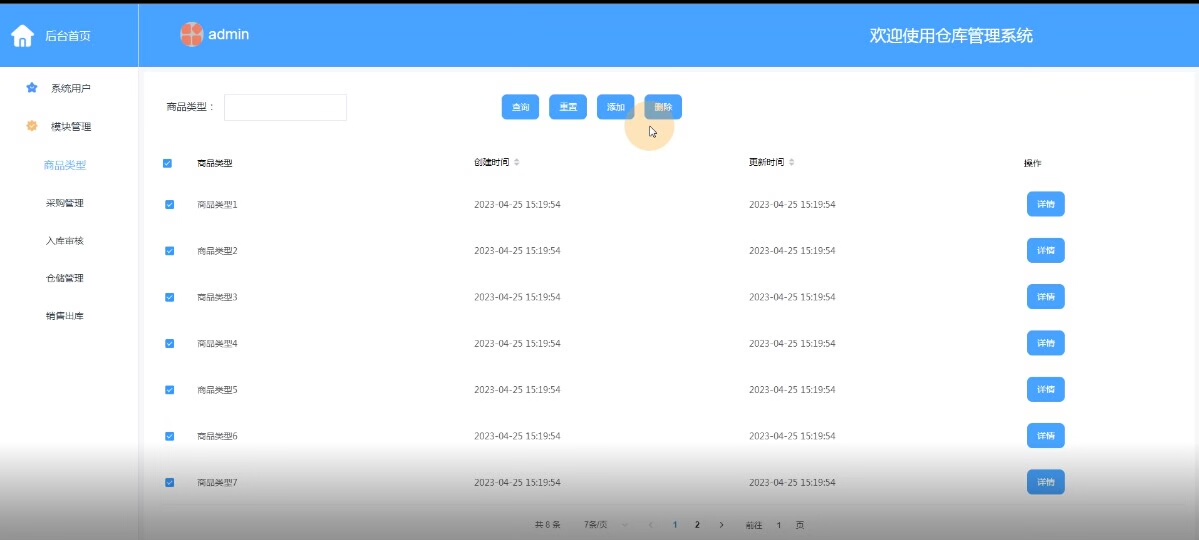
Task: Open 详情 for 商品类型2
Action: point(1045,250)
